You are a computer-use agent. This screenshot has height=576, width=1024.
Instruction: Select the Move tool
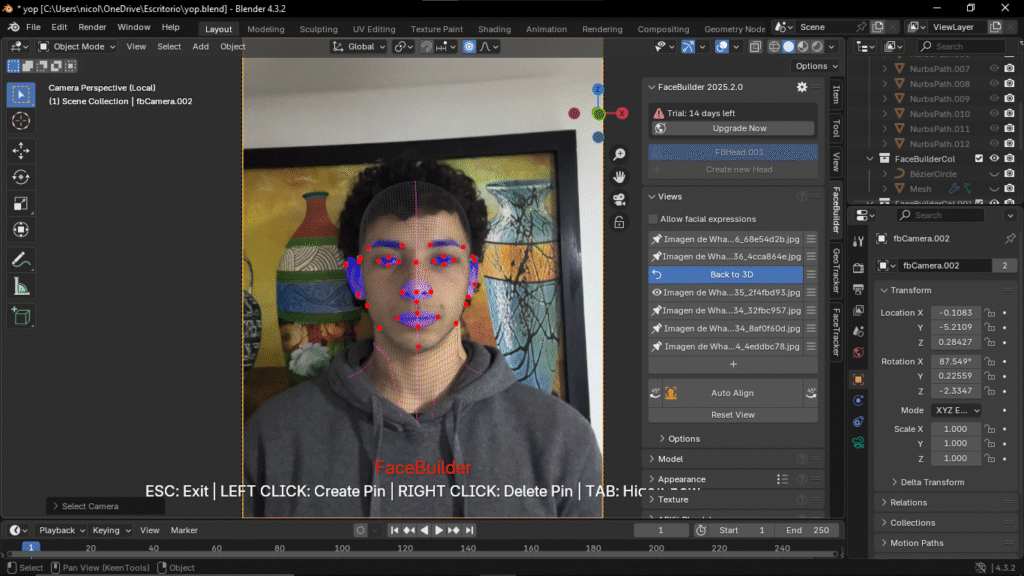(21, 150)
